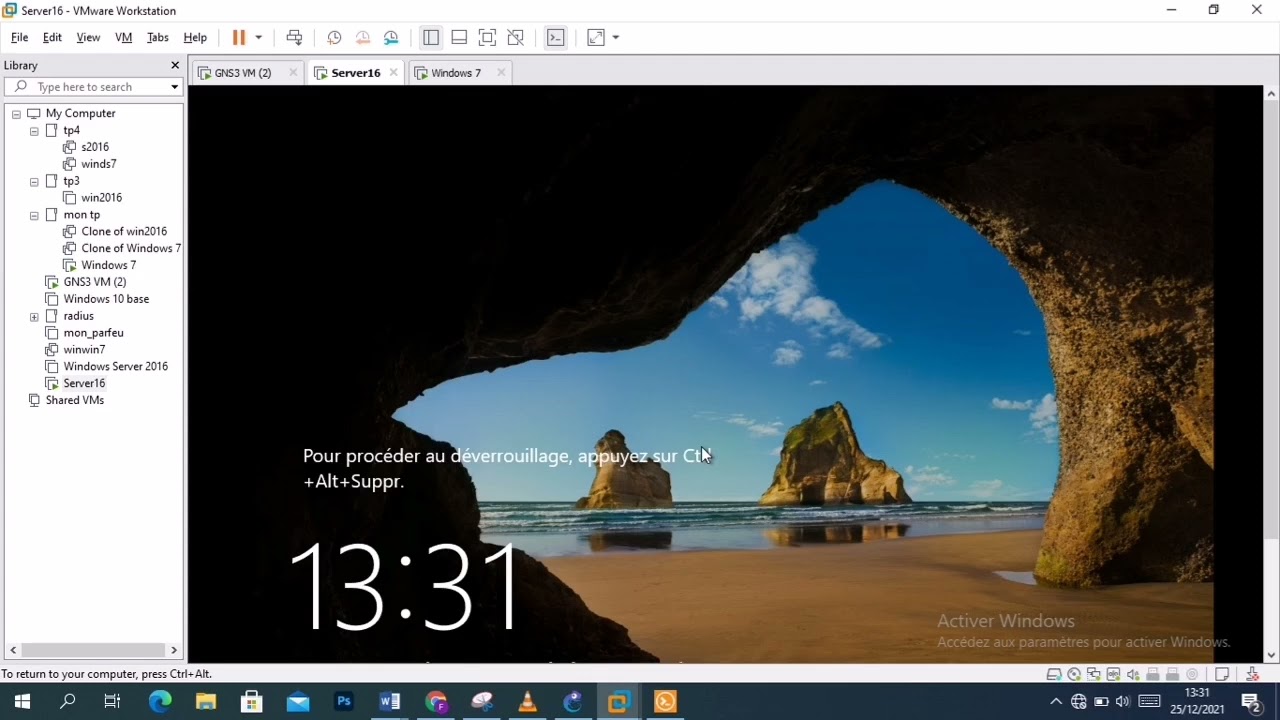This screenshot has width=1280, height=720.
Task: Click the library scrollbar right arrow
Action: pos(174,650)
